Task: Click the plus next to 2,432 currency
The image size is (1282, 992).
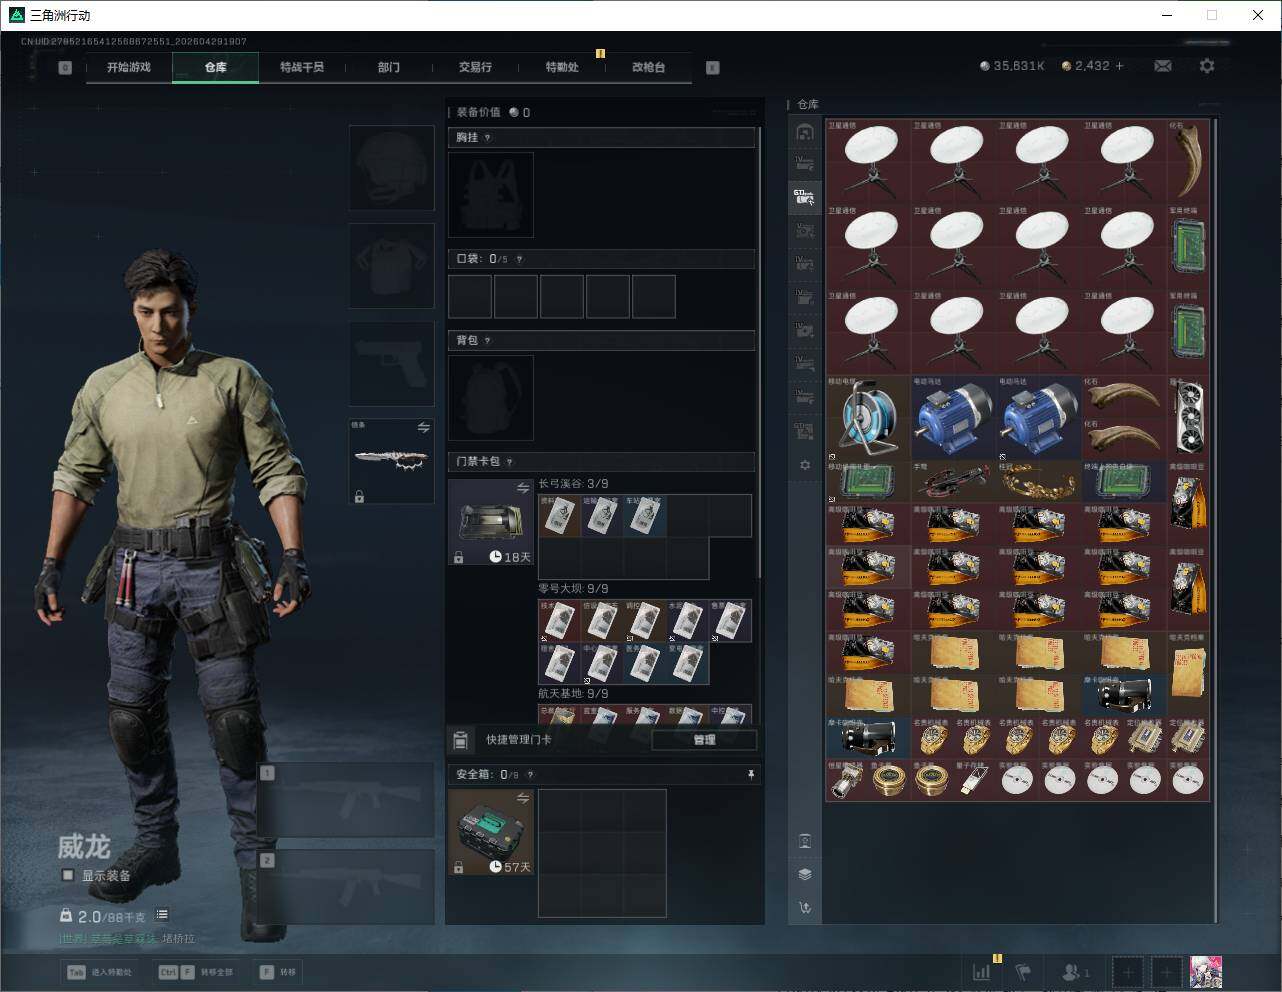Action: 1119,66
